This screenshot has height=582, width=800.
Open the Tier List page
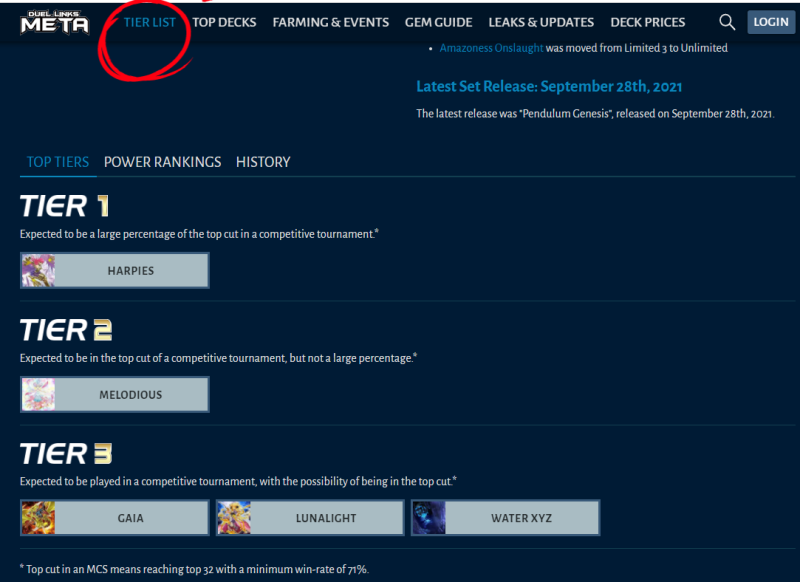point(149,22)
